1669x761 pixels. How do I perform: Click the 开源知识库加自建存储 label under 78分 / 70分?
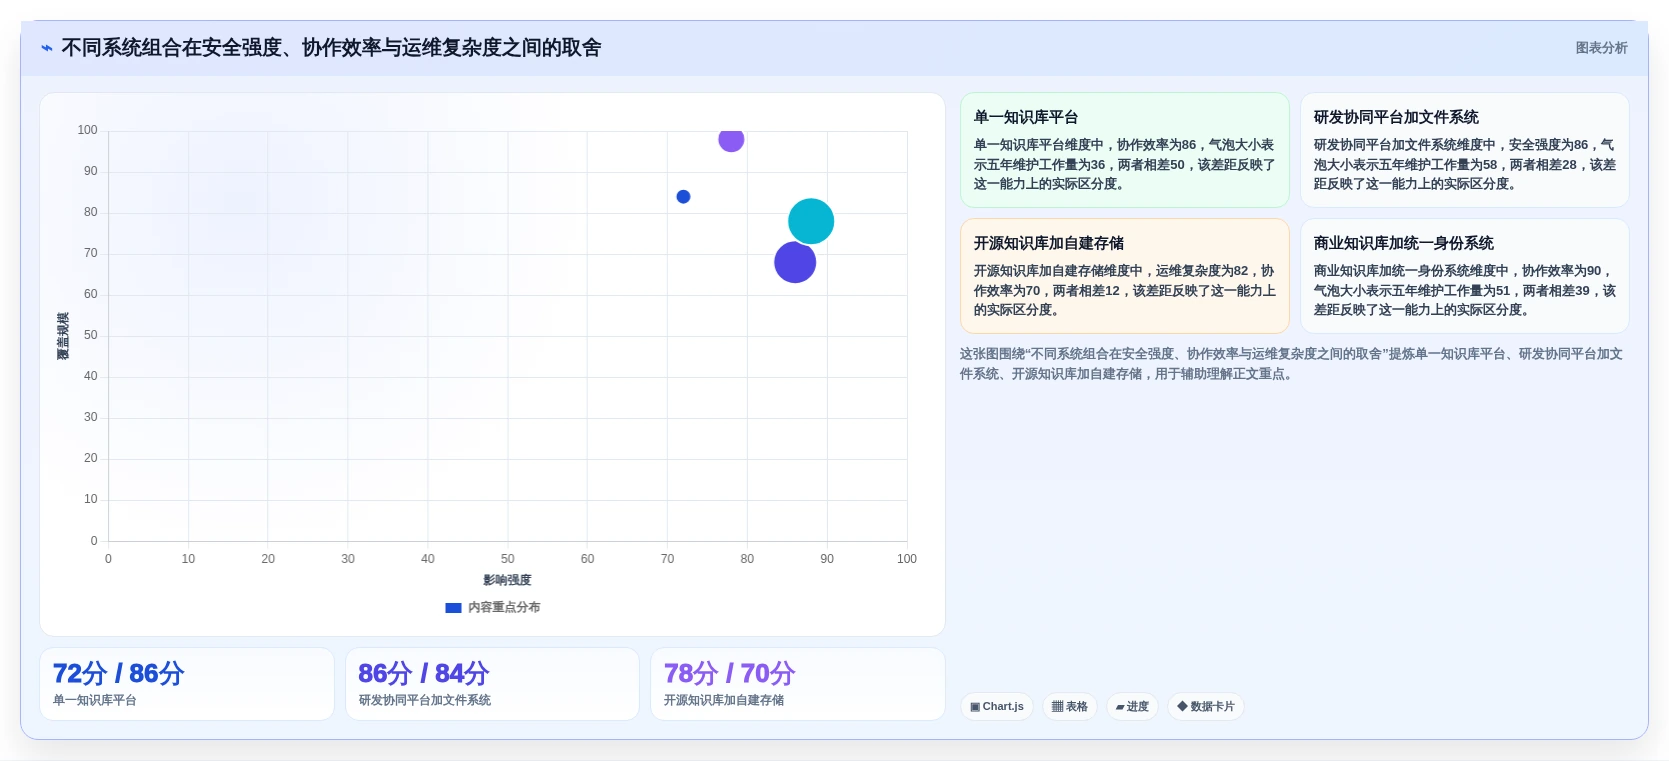tap(724, 701)
